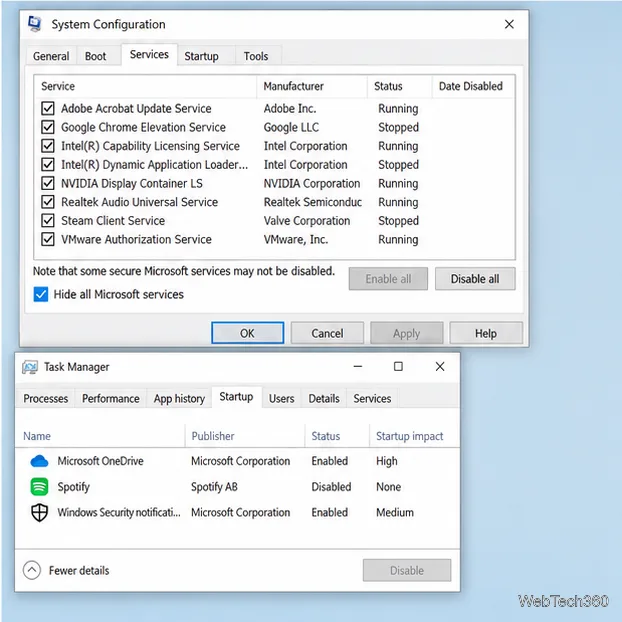Click the Spotify AB publisher cell
This screenshot has width=622, height=622.
point(214,487)
